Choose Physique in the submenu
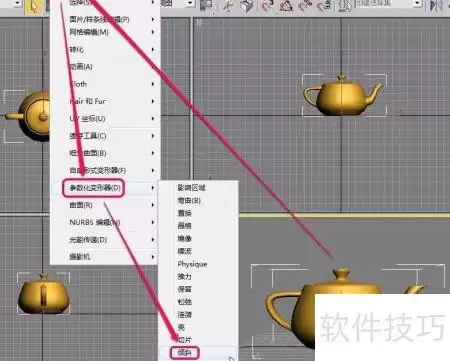 [x=192, y=264]
